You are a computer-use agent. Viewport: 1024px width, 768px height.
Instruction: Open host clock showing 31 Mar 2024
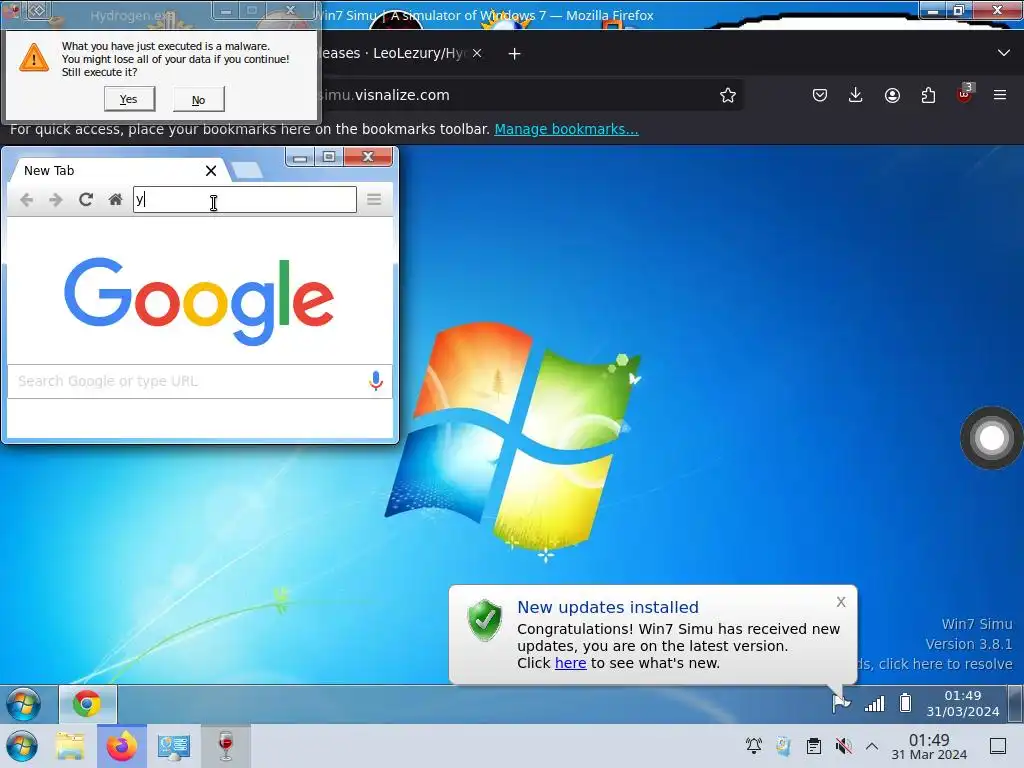point(929,747)
